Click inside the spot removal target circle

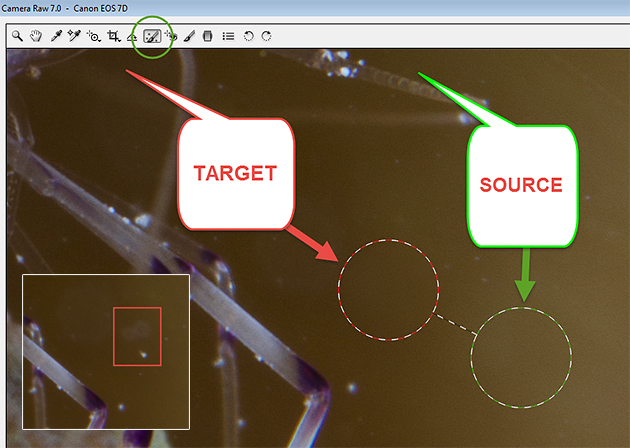coord(388,290)
